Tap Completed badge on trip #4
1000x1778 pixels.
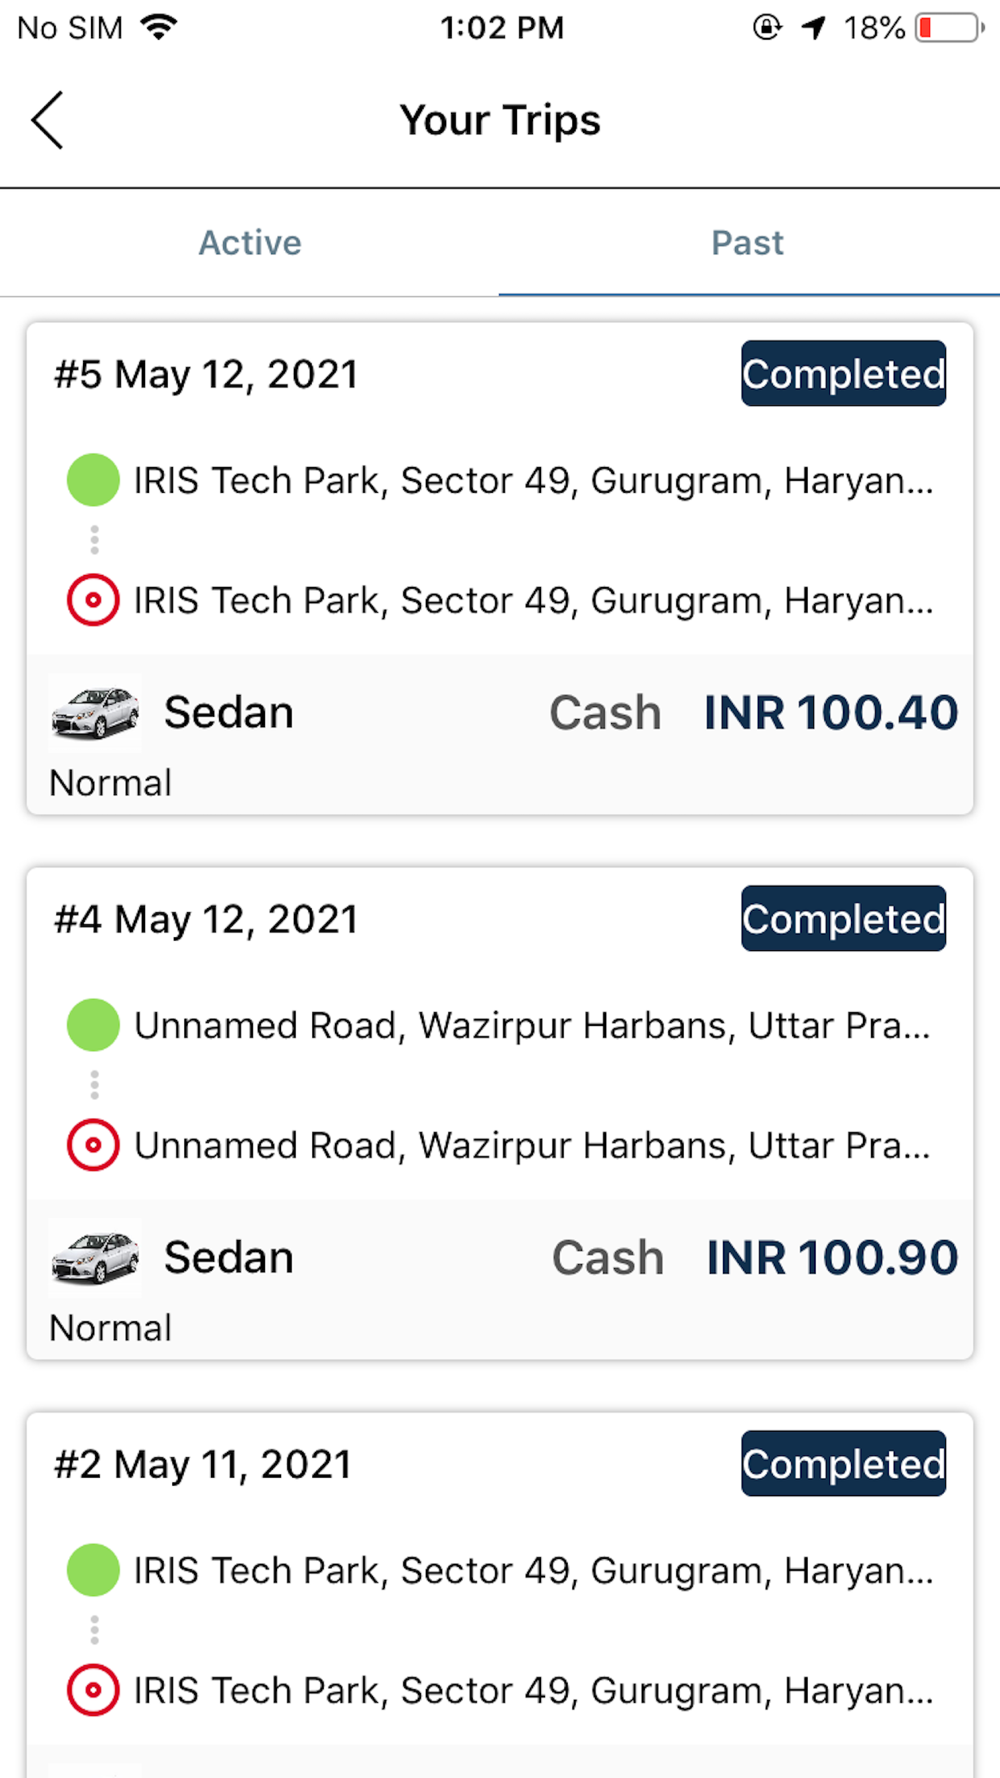pyautogui.click(x=843, y=919)
